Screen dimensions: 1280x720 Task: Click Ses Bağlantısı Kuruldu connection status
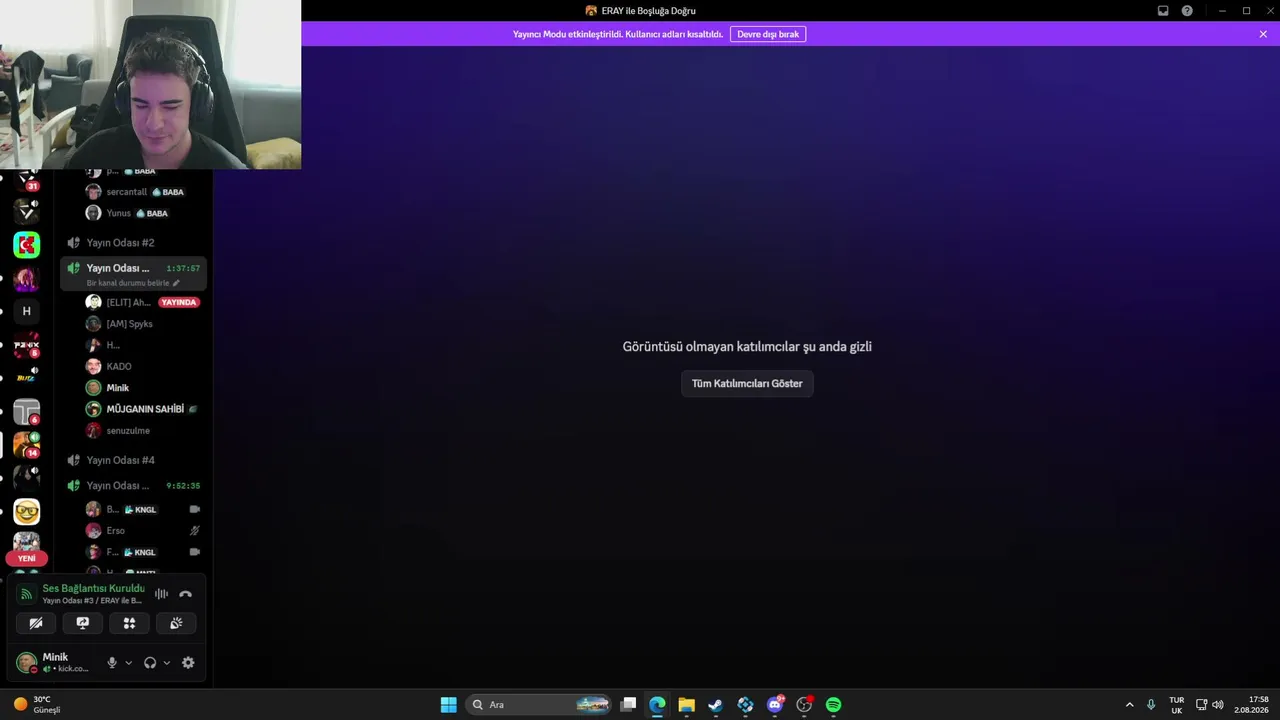click(x=93, y=589)
